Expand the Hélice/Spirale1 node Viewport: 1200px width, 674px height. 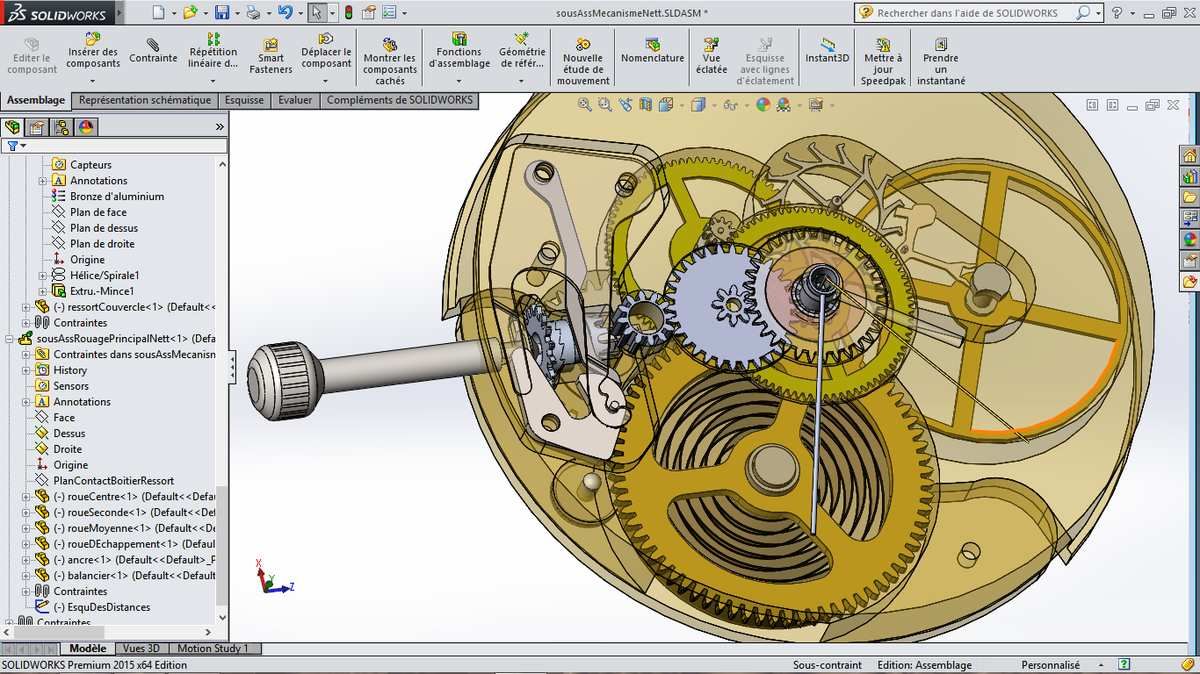pyautogui.click(x=43, y=276)
